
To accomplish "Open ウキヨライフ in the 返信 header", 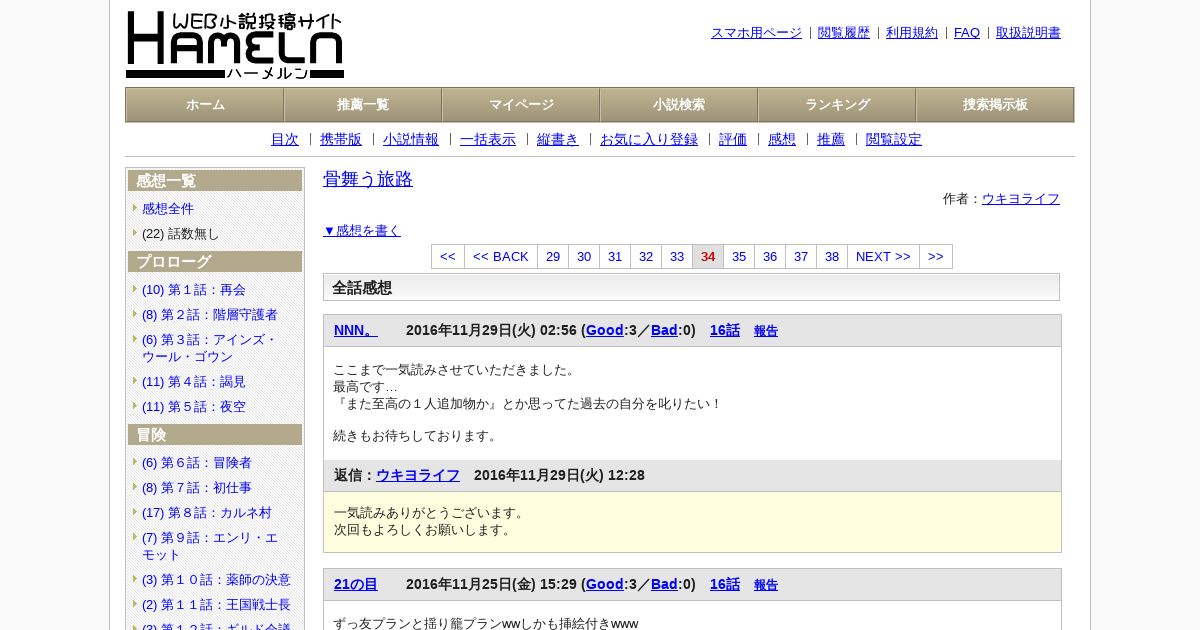I will coord(418,475).
